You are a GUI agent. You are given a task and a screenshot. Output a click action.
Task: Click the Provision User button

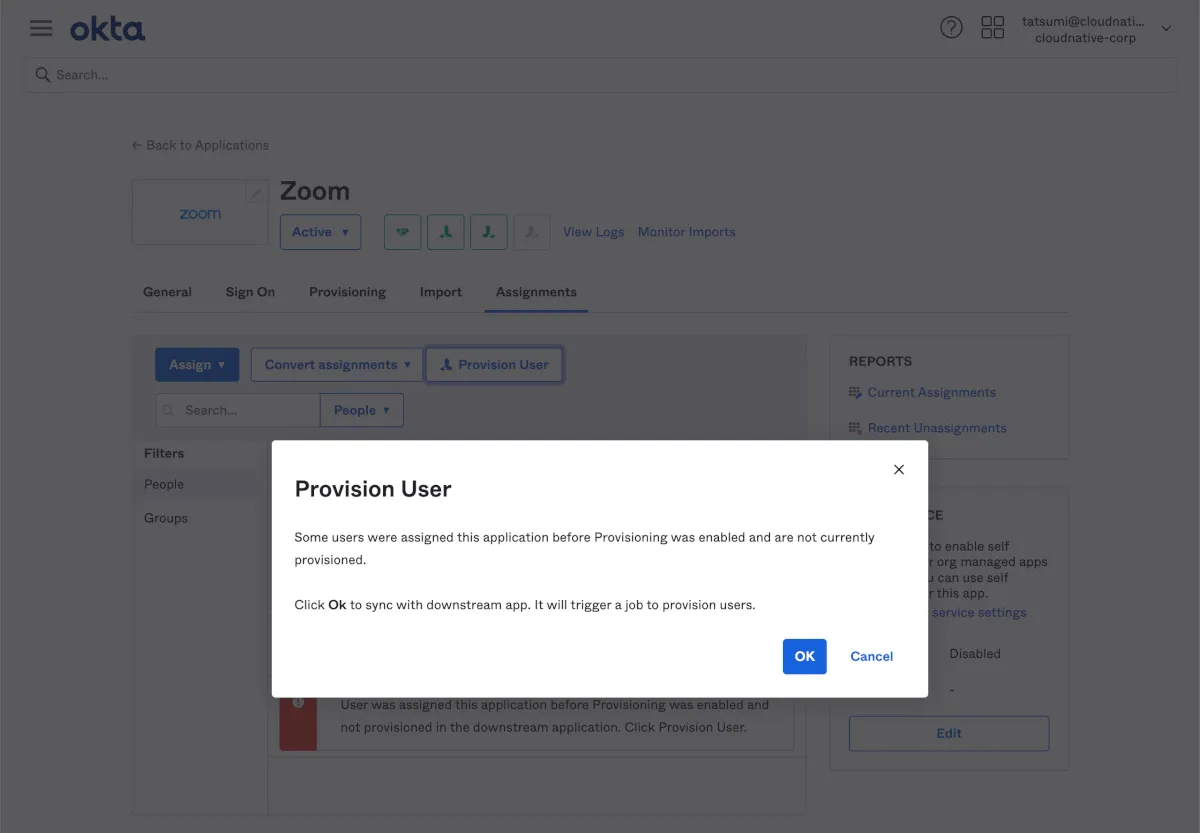pyautogui.click(x=494, y=365)
